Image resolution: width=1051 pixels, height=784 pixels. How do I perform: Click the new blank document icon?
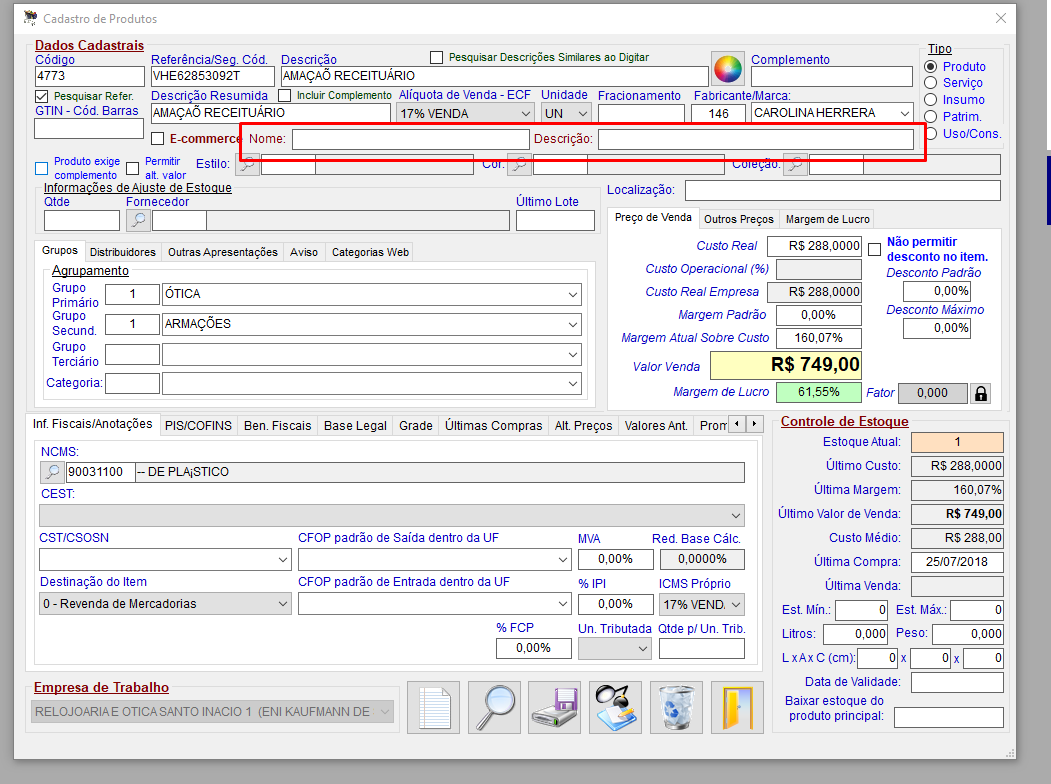click(x=433, y=708)
